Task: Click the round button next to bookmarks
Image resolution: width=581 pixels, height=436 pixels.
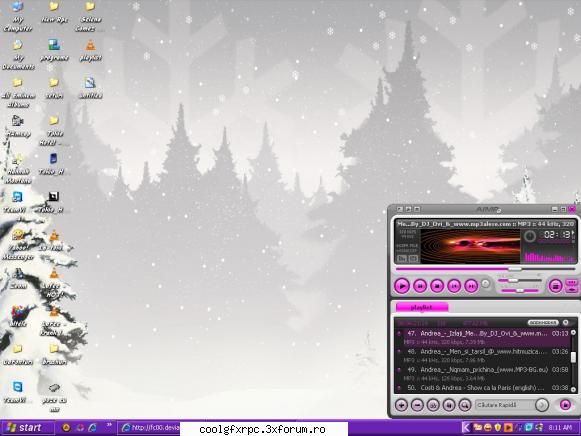Action: (x=565, y=322)
